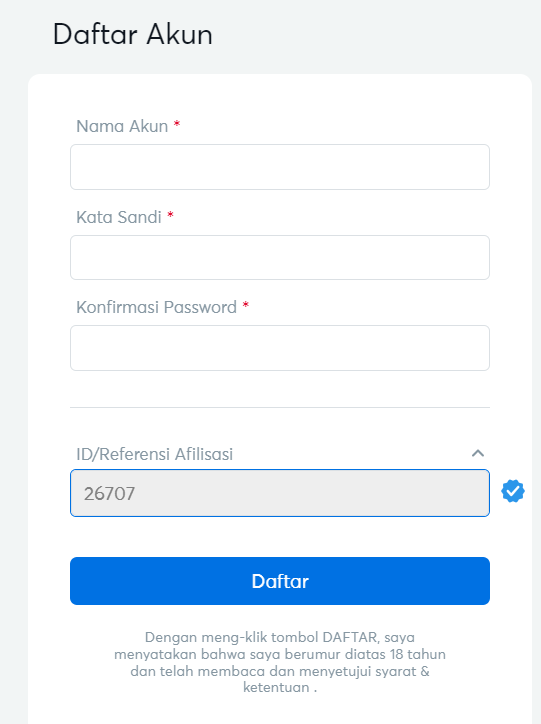Click the ID/Referensi Afiliasi label
This screenshot has height=724, width=541.
tap(154, 454)
